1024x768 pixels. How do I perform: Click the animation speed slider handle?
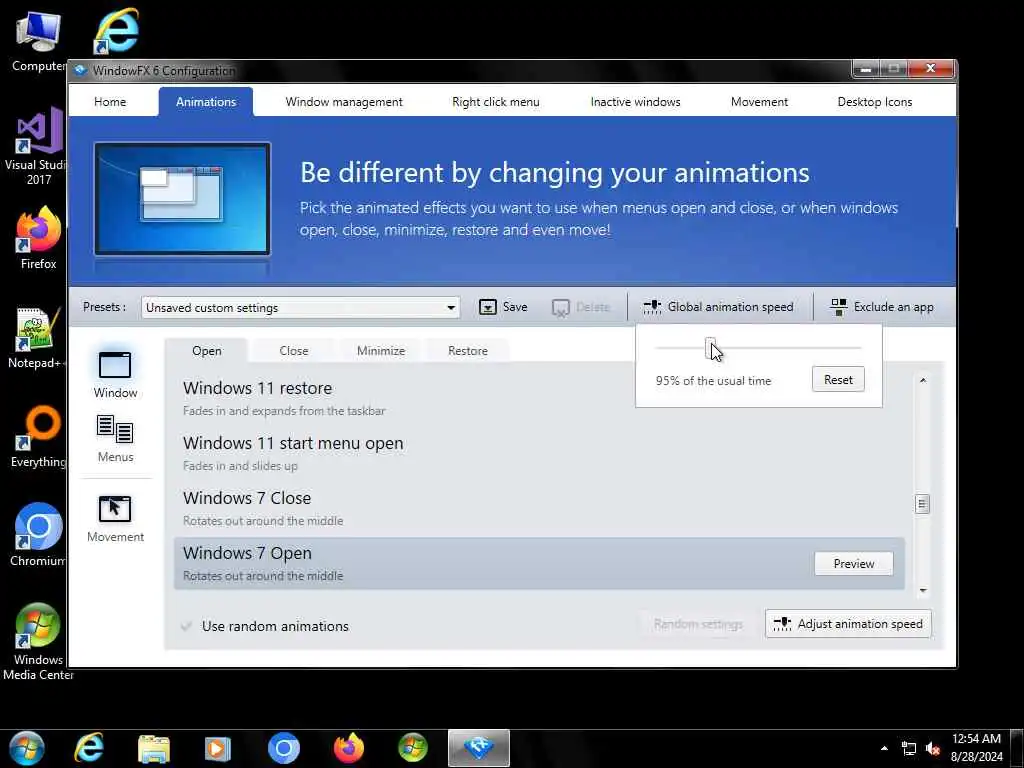[710, 348]
